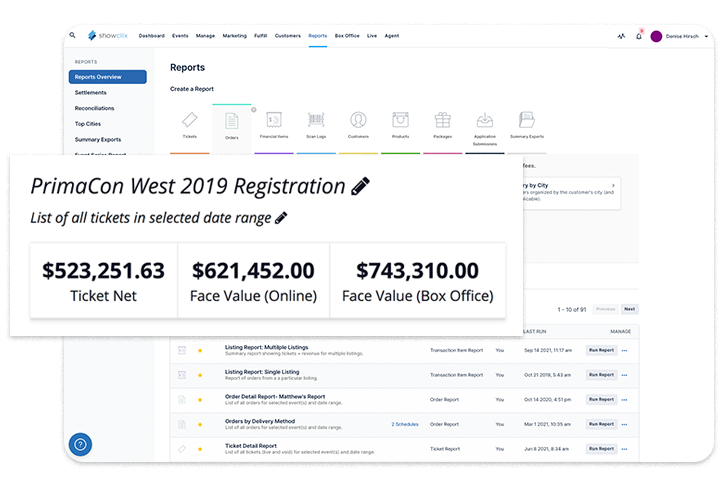Viewport: 724px width, 488px height.
Task: Go to Next page of reports
Action: (630, 309)
